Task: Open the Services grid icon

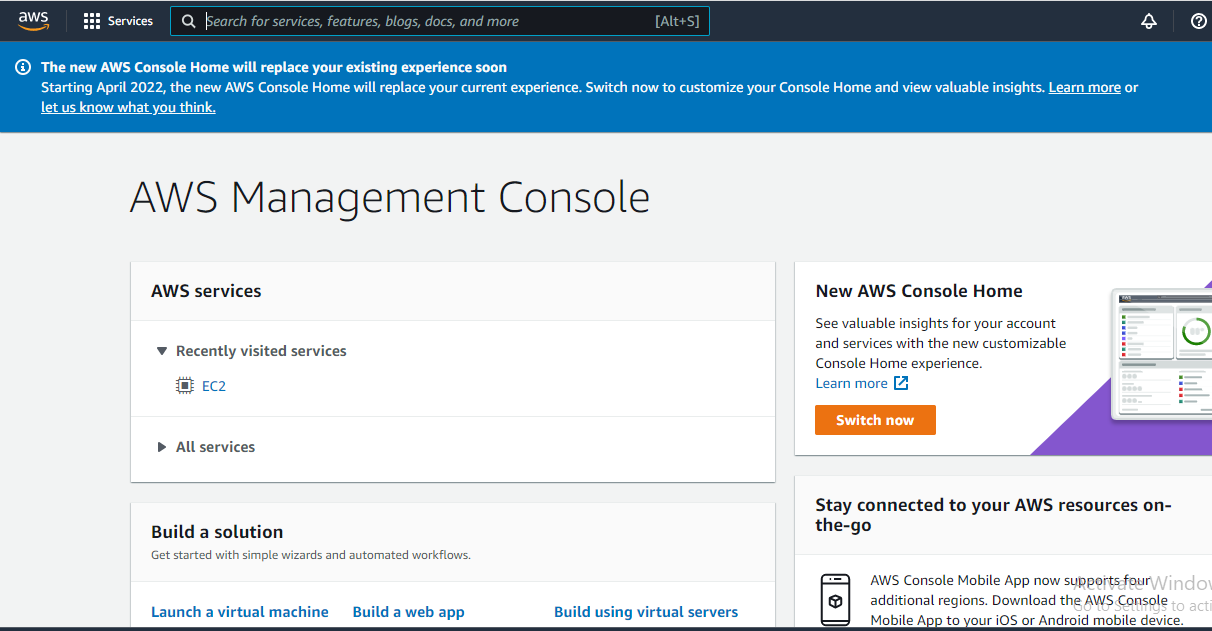Action: tap(91, 20)
